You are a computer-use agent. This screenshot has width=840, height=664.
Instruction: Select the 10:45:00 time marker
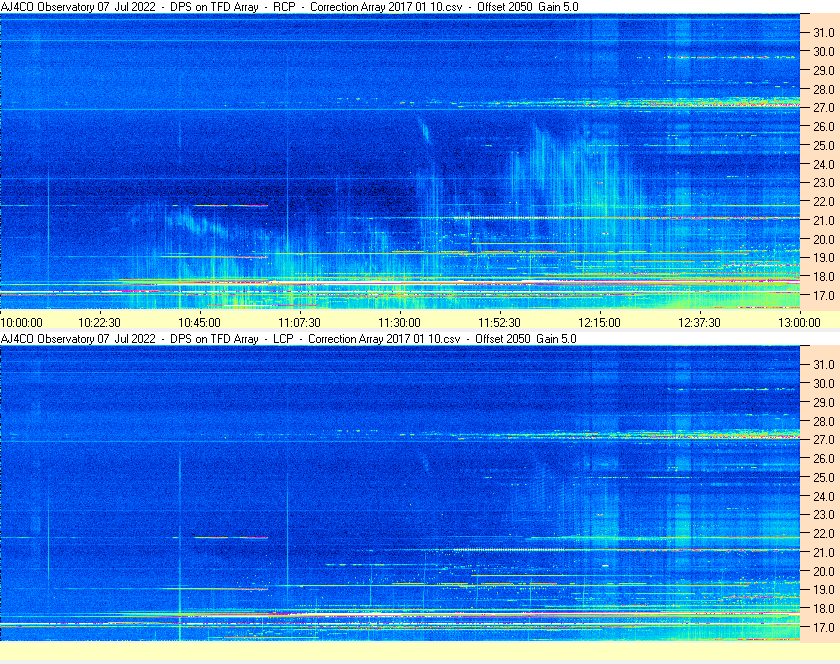(x=200, y=322)
